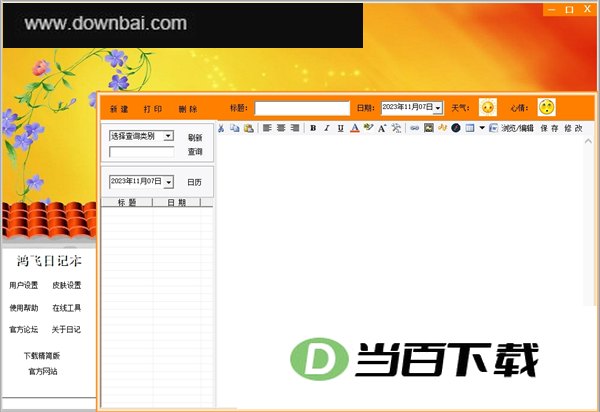Open the 选择查询类别 dropdown
The image size is (600, 412).
coord(168,136)
